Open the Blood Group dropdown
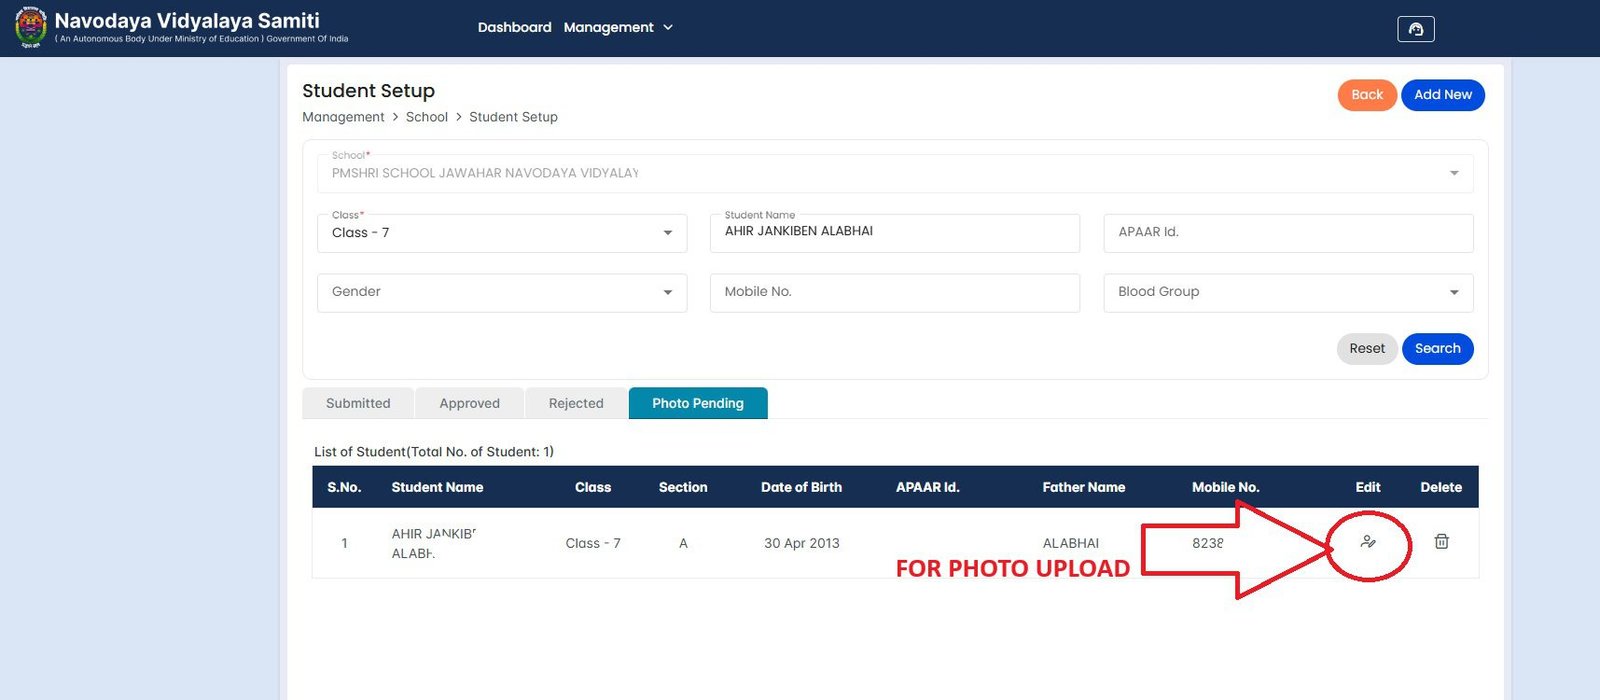This screenshot has height=700, width=1600. coord(1288,292)
